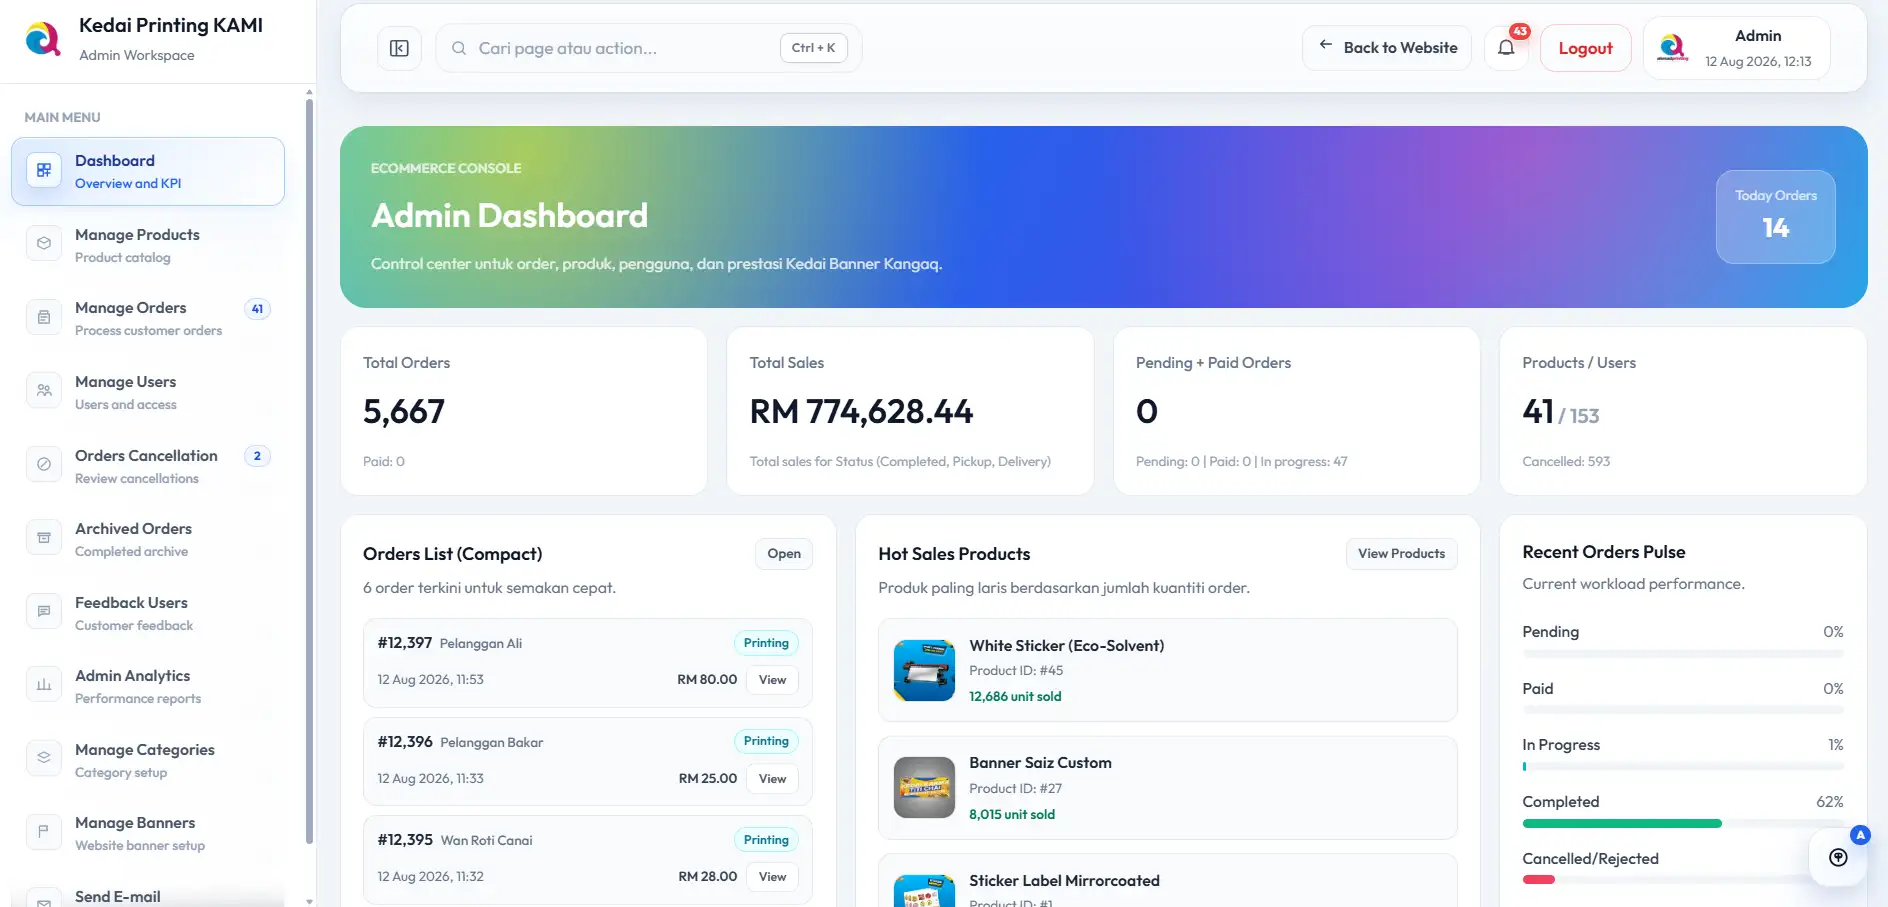Open the floating accessibility widget button
The height and width of the screenshot is (907, 1888).
tap(1838, 857)
